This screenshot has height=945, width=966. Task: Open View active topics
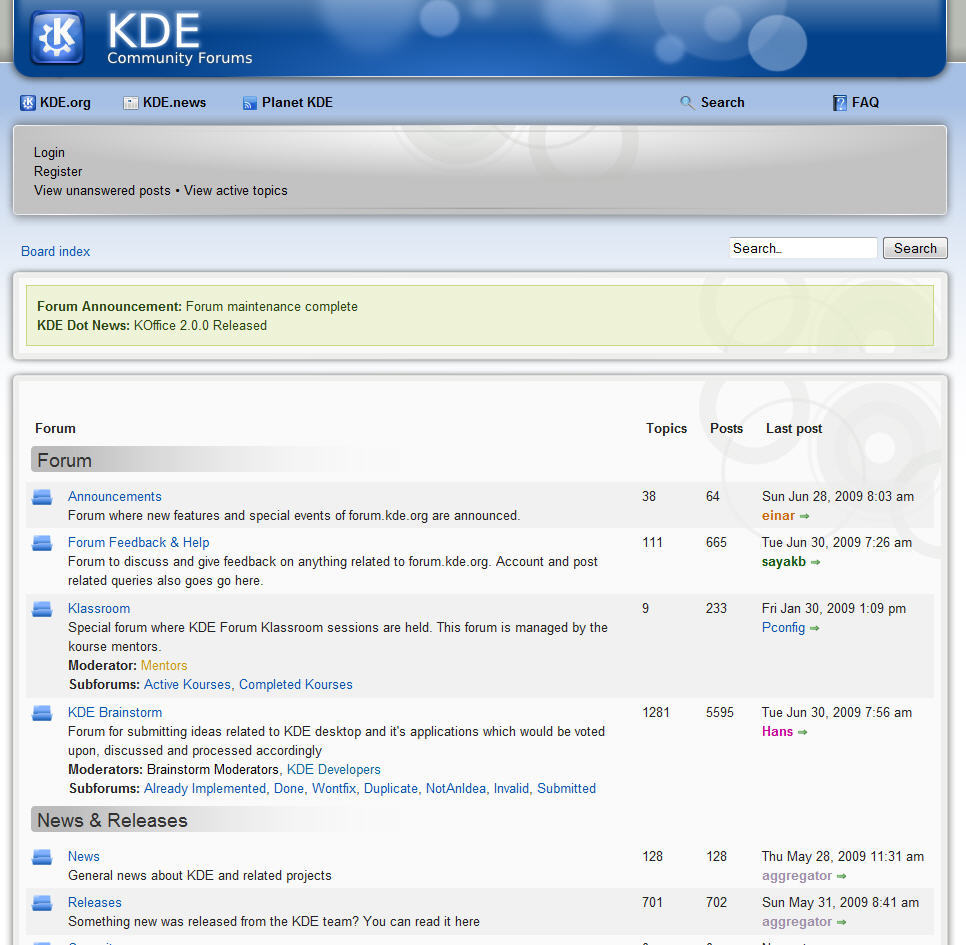236,190
